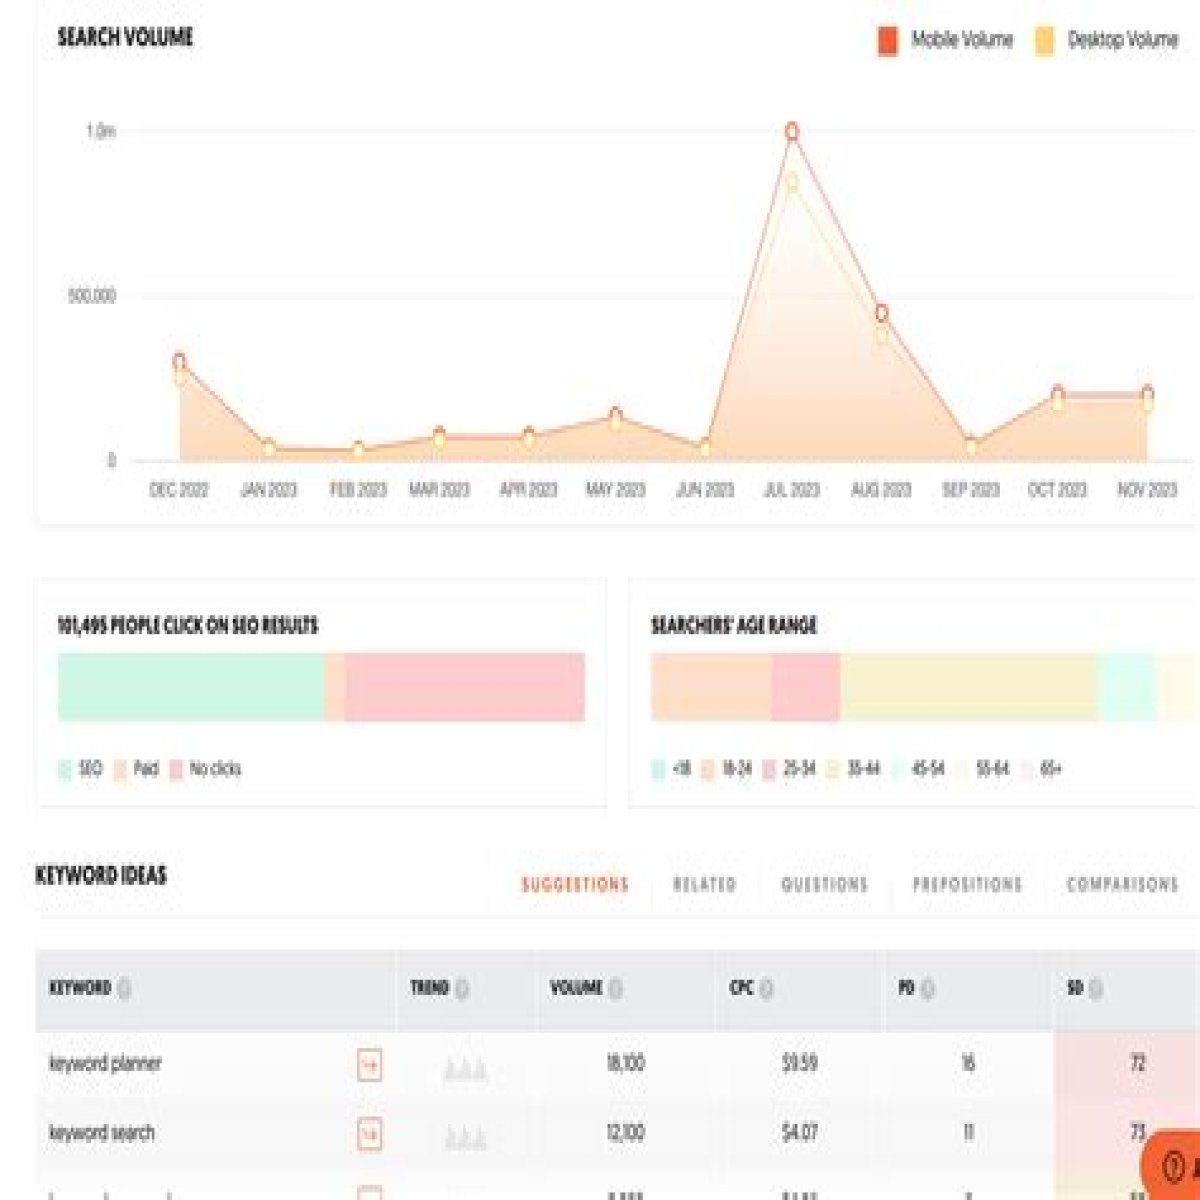Click the JUL 2023 axis label
The width and height of the screenshot is (1200, 1200).
(x=792, y=490)
